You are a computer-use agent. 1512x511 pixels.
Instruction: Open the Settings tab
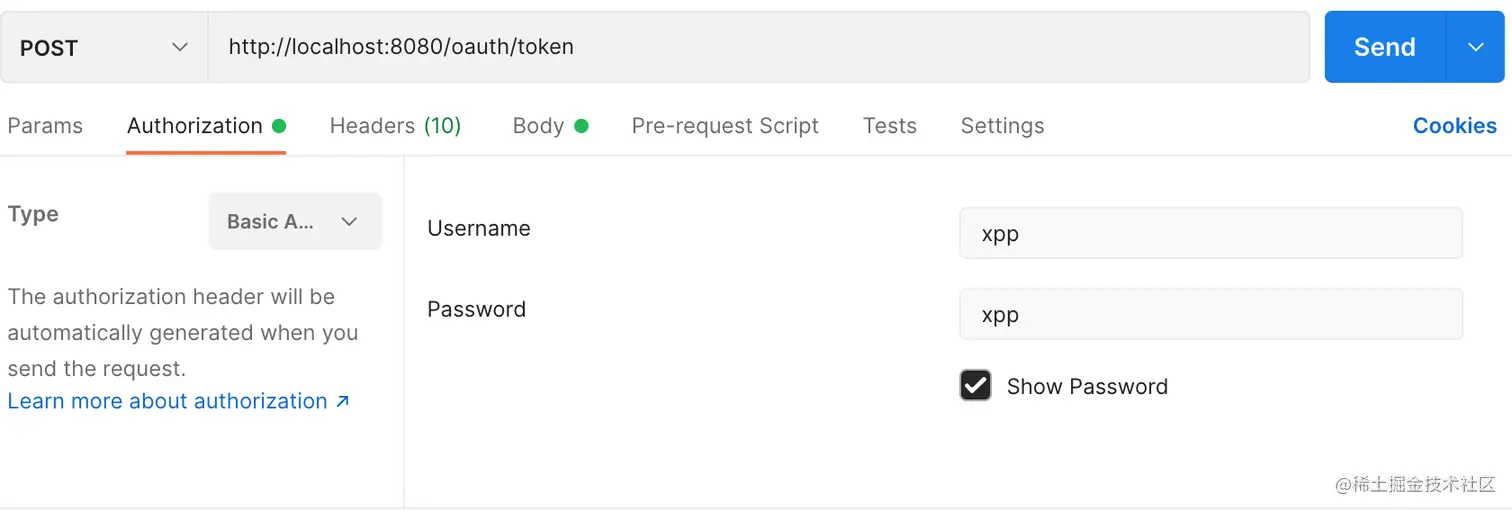click(1002, 126)
